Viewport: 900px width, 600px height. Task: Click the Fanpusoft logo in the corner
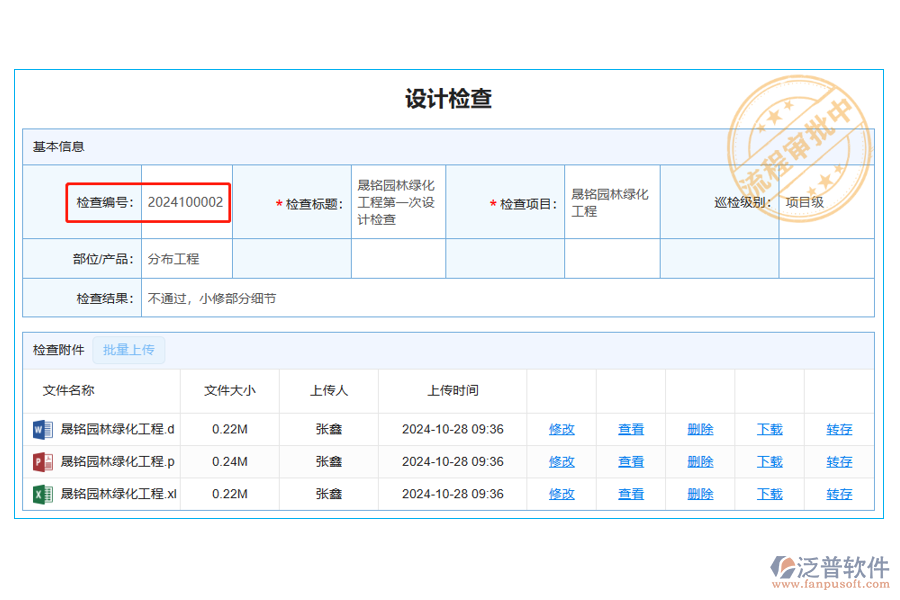click(828, 570)
